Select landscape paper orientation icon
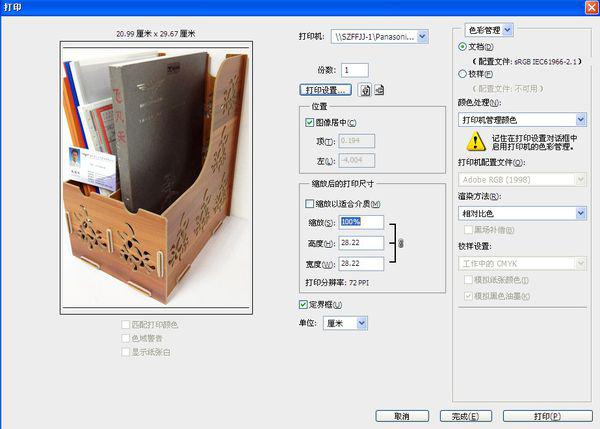Screen dimensions: 600x429 coord(379,90)
